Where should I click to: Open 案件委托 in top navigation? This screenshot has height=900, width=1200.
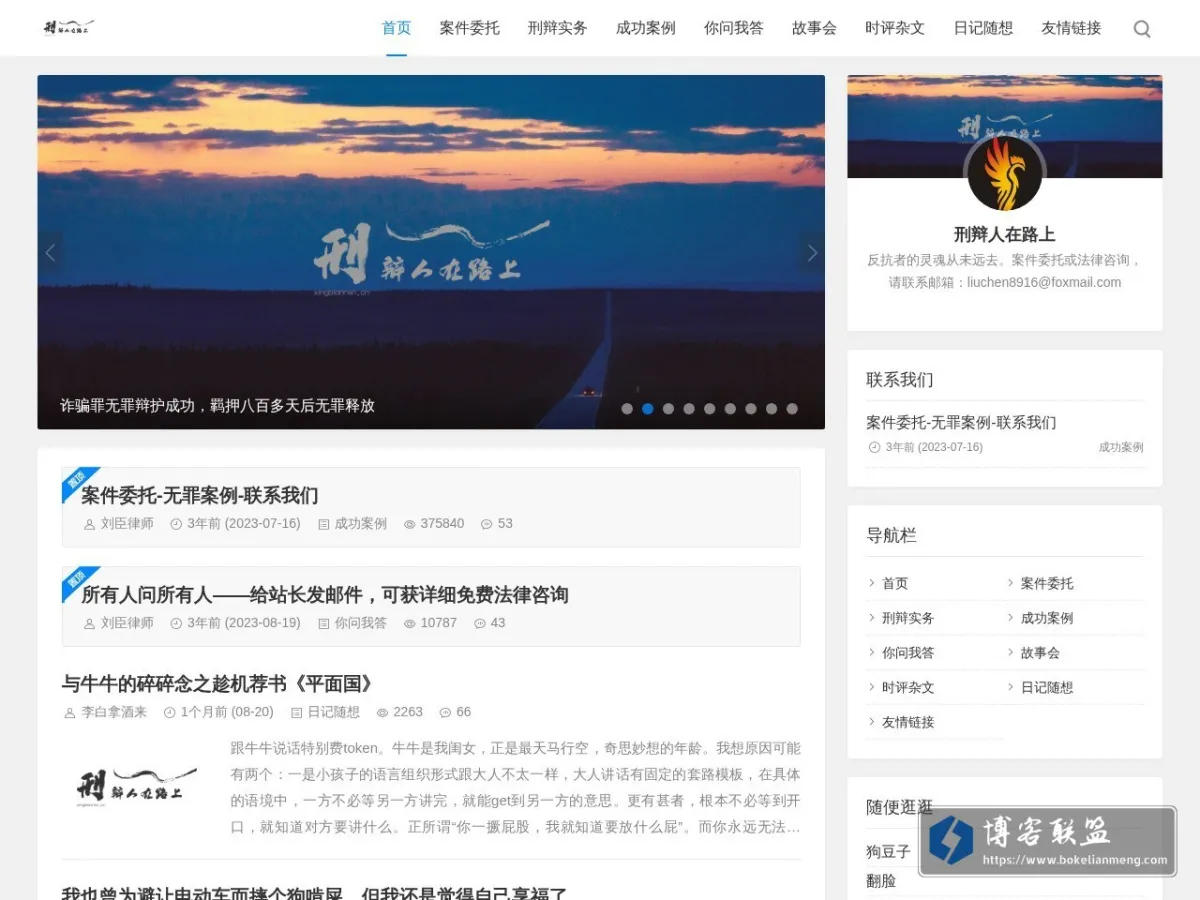(x=470, y=28)
